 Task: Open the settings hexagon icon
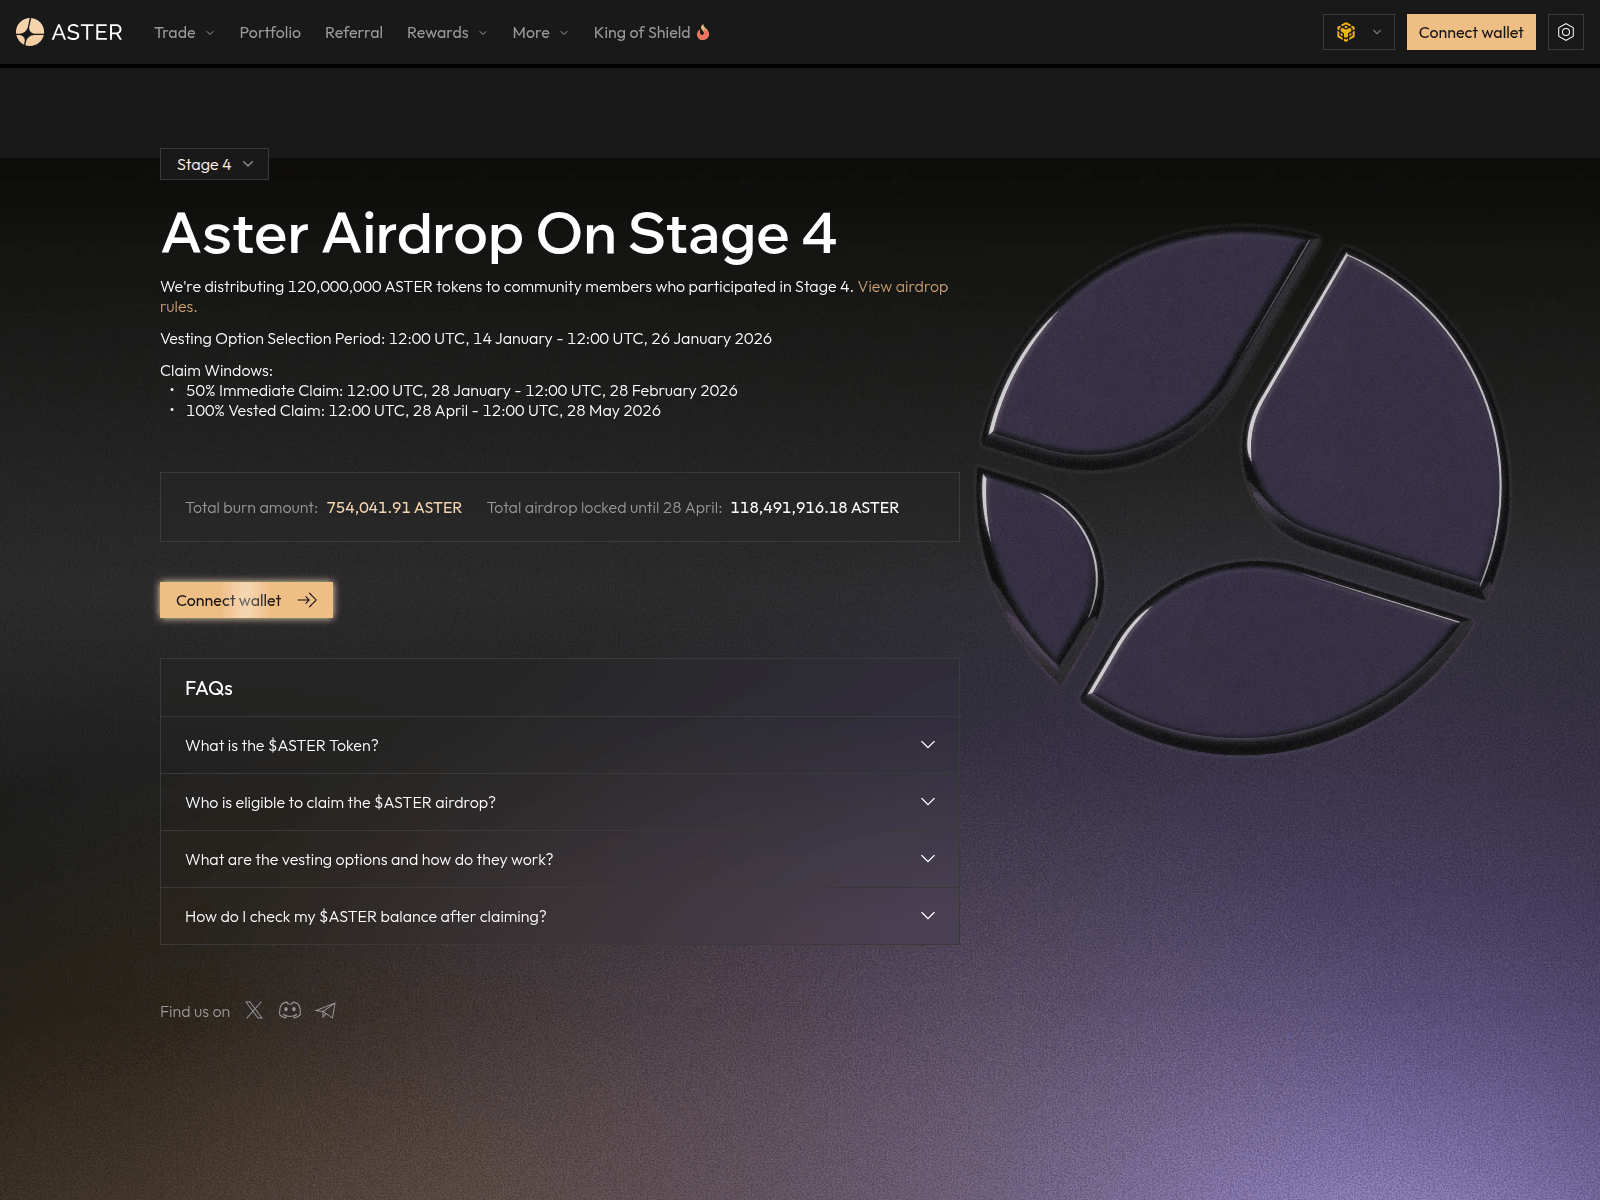tap(1566, 32)
